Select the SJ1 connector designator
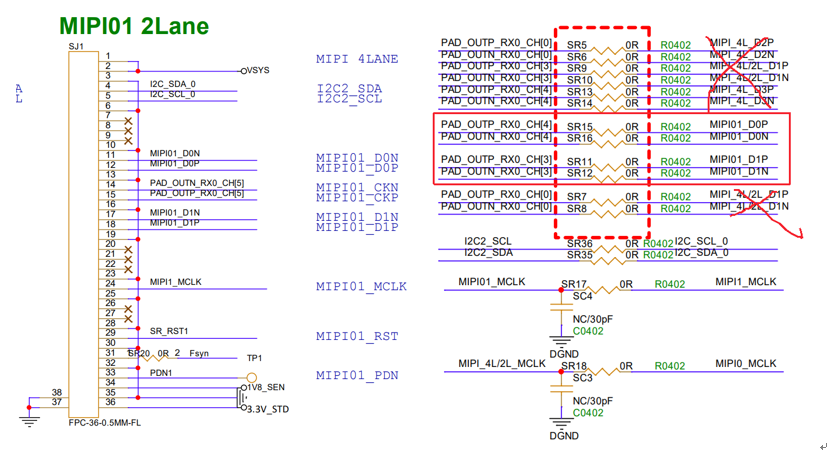This screenshot has width=831, height=456. coord(76,47)
